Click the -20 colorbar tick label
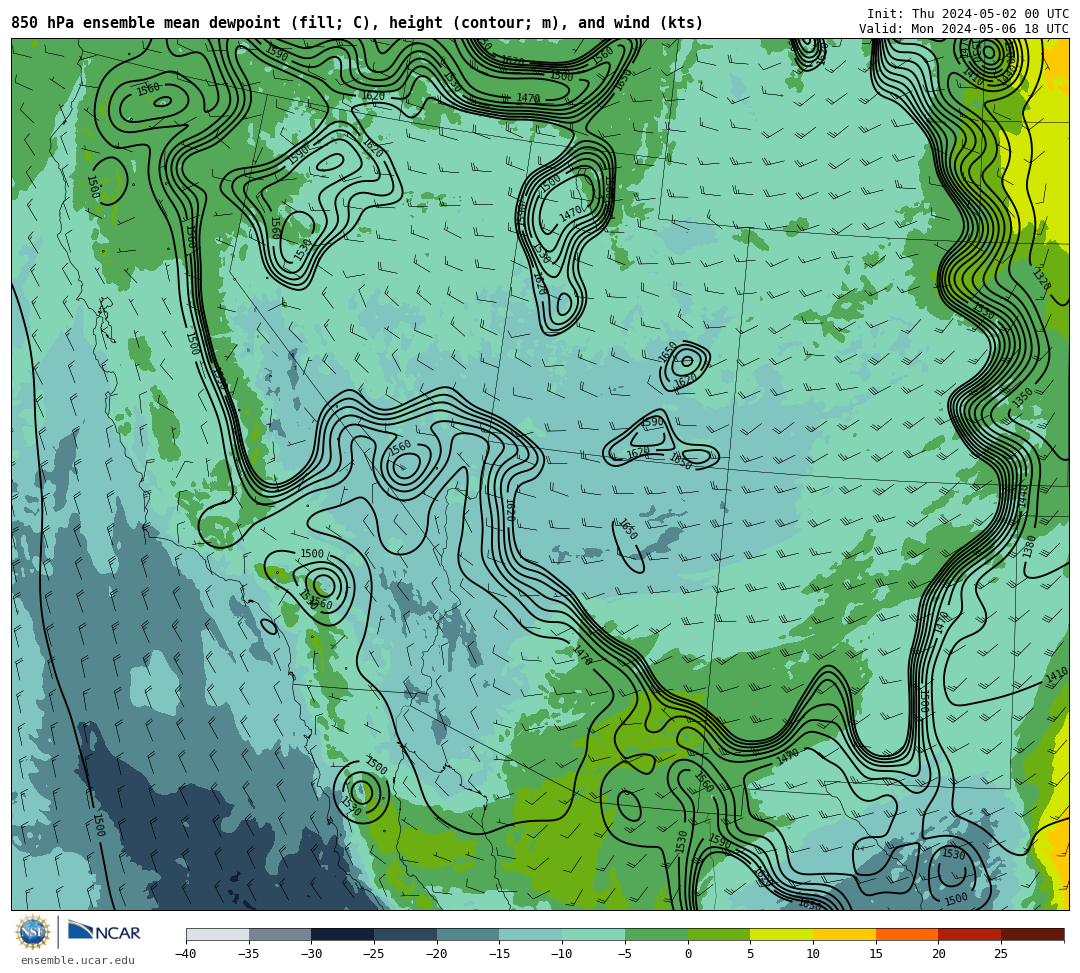This screenshot has width=1080, height=973. (x=437, y=954)
